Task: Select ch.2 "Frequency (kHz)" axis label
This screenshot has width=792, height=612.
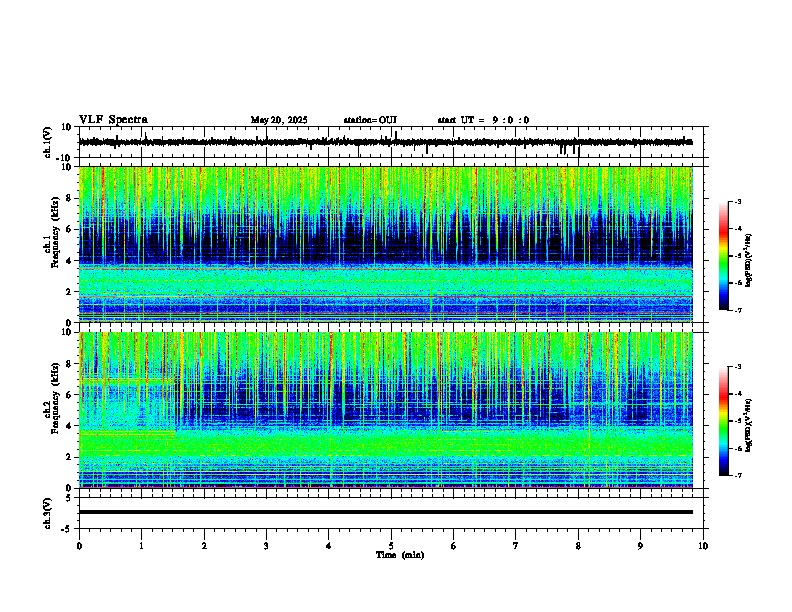Action: (x=56, y=398)
